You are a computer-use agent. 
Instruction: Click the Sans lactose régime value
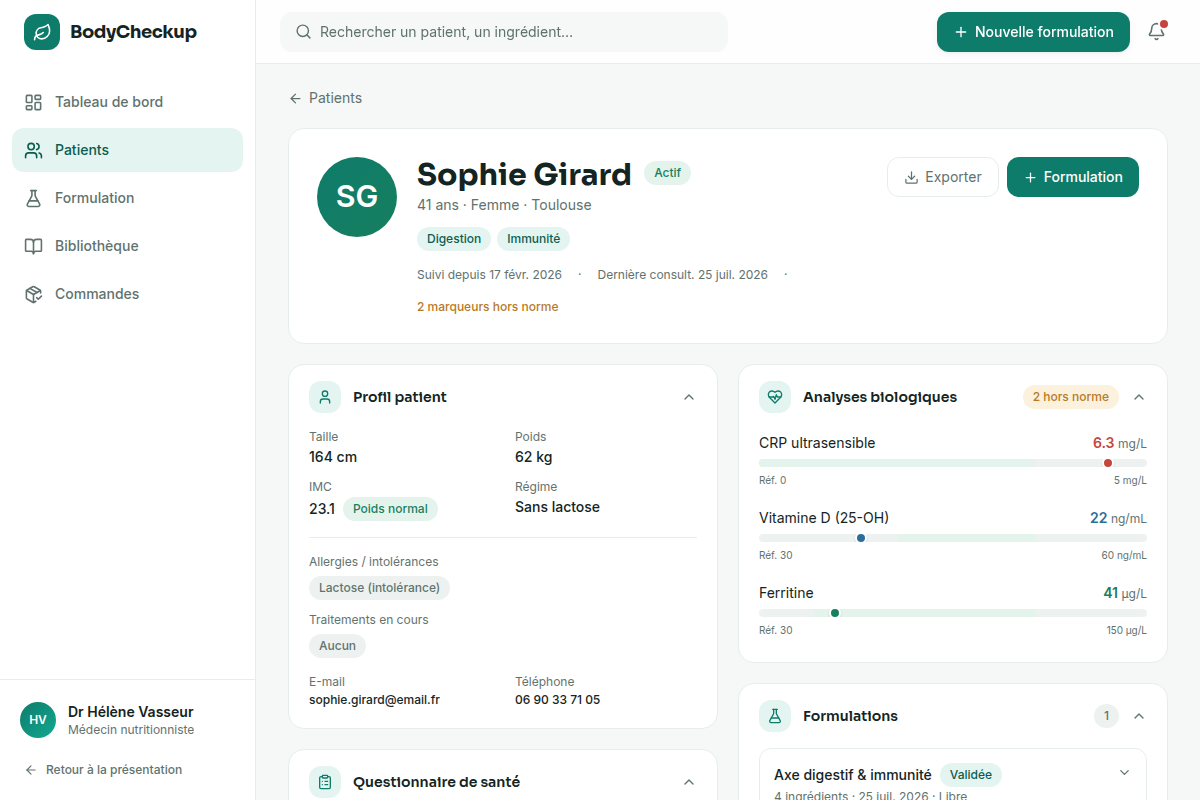557,507
